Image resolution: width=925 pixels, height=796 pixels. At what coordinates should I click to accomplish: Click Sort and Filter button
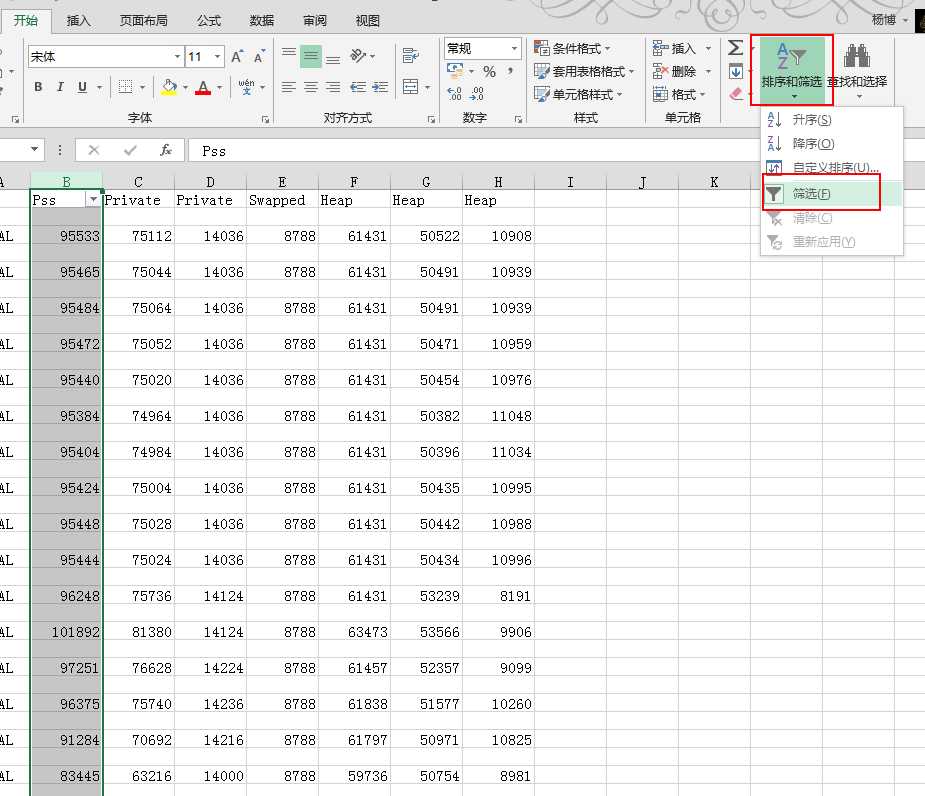(792, 69)
